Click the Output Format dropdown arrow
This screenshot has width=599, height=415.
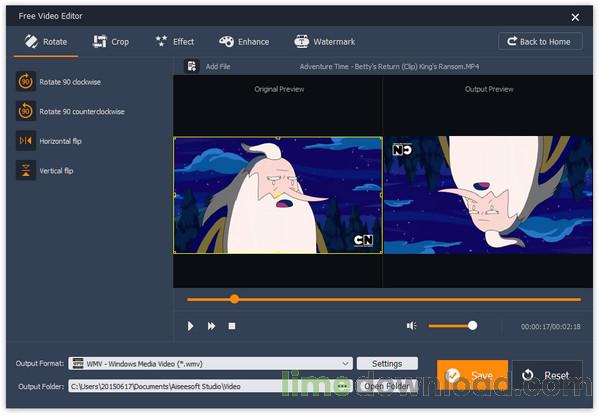(x=346, y=363)
